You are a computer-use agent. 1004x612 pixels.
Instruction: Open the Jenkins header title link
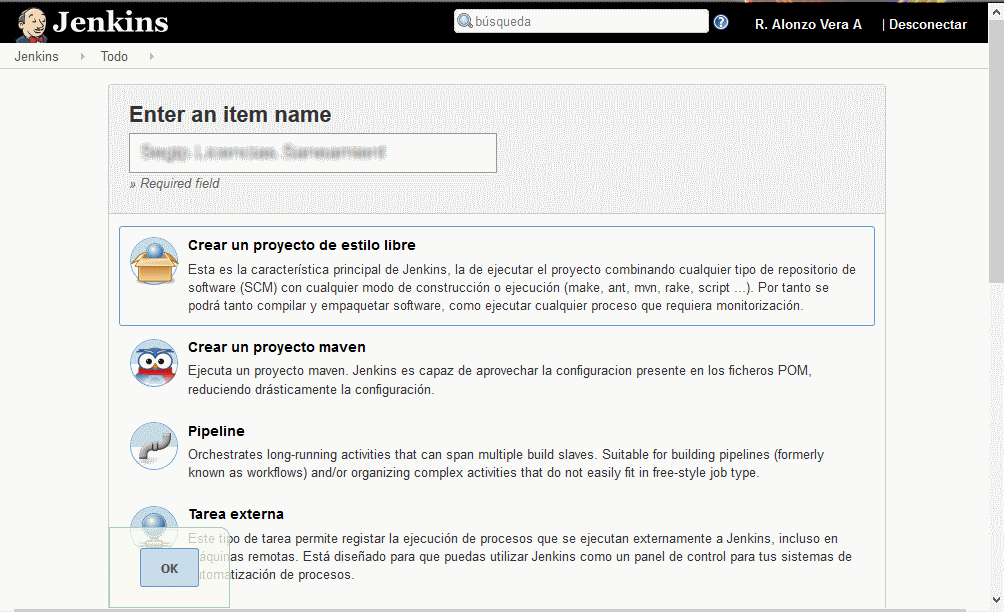[x=110, y=22]
